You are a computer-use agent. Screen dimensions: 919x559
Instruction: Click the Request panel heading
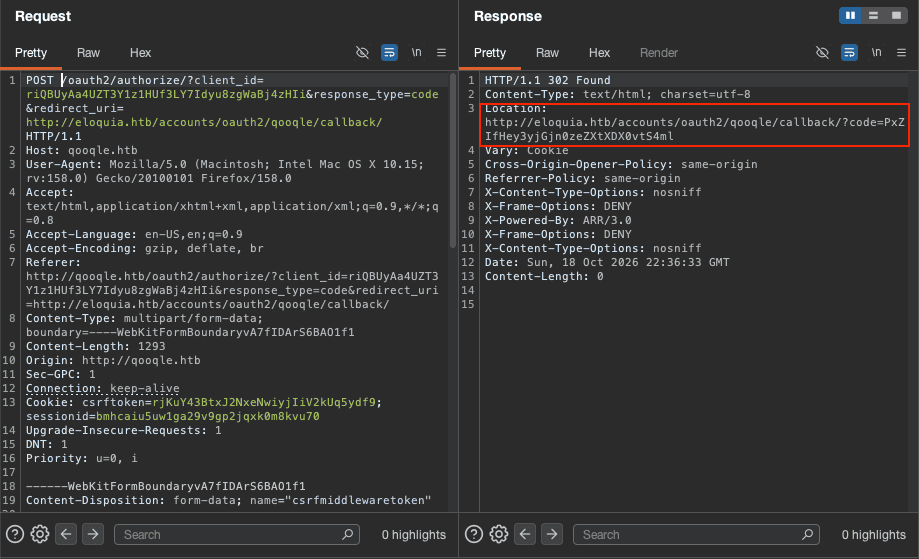[x=43, y=16]
